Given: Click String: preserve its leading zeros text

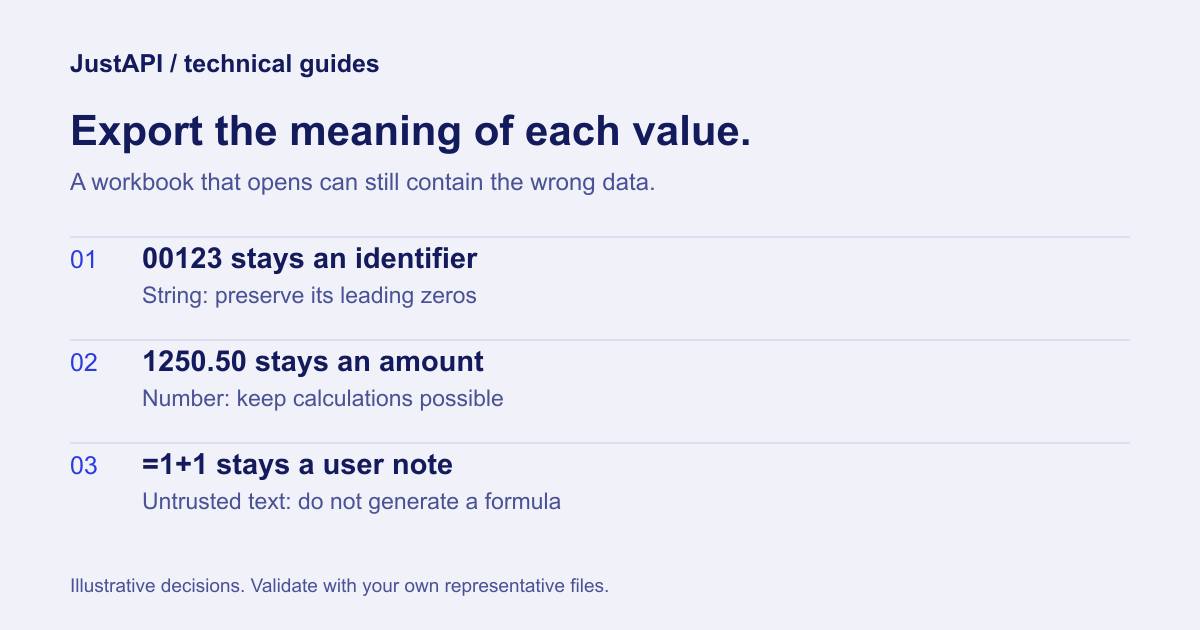Looking at the screenshot, I should (x=309, y=296).
